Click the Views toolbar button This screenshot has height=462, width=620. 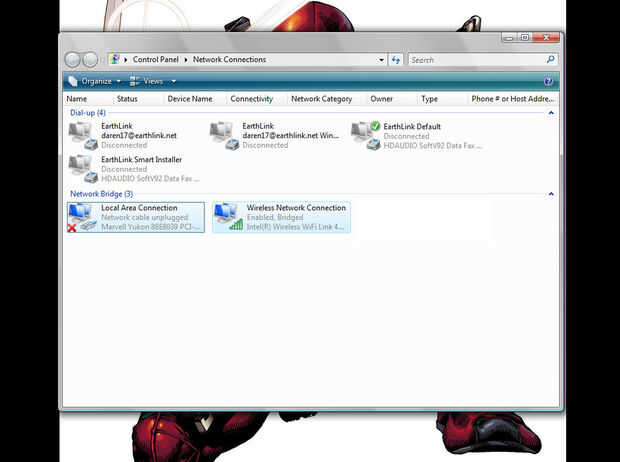147,81
